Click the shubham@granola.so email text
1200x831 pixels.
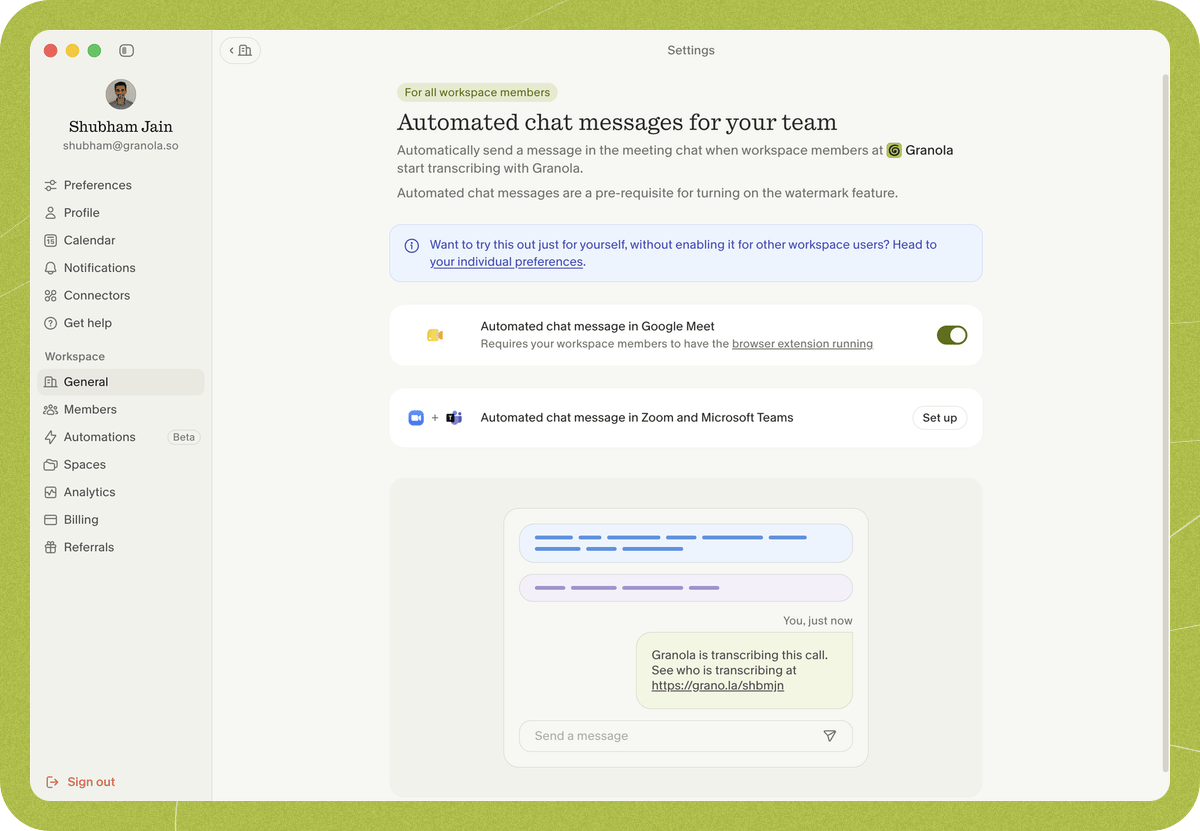[x=121, y=146]
